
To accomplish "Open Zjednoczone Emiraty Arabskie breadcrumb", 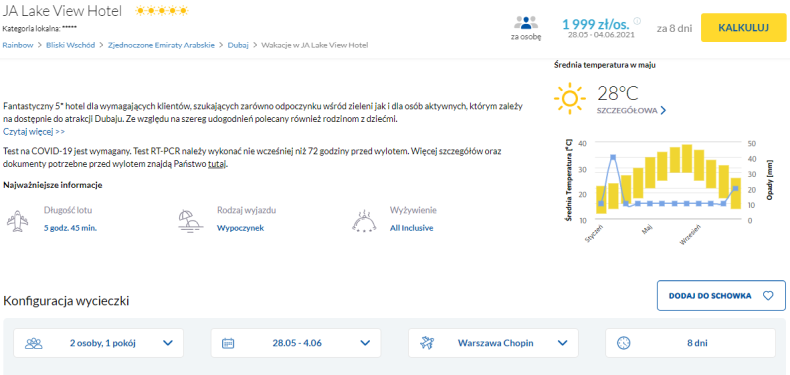I will (x=161, y=45).
